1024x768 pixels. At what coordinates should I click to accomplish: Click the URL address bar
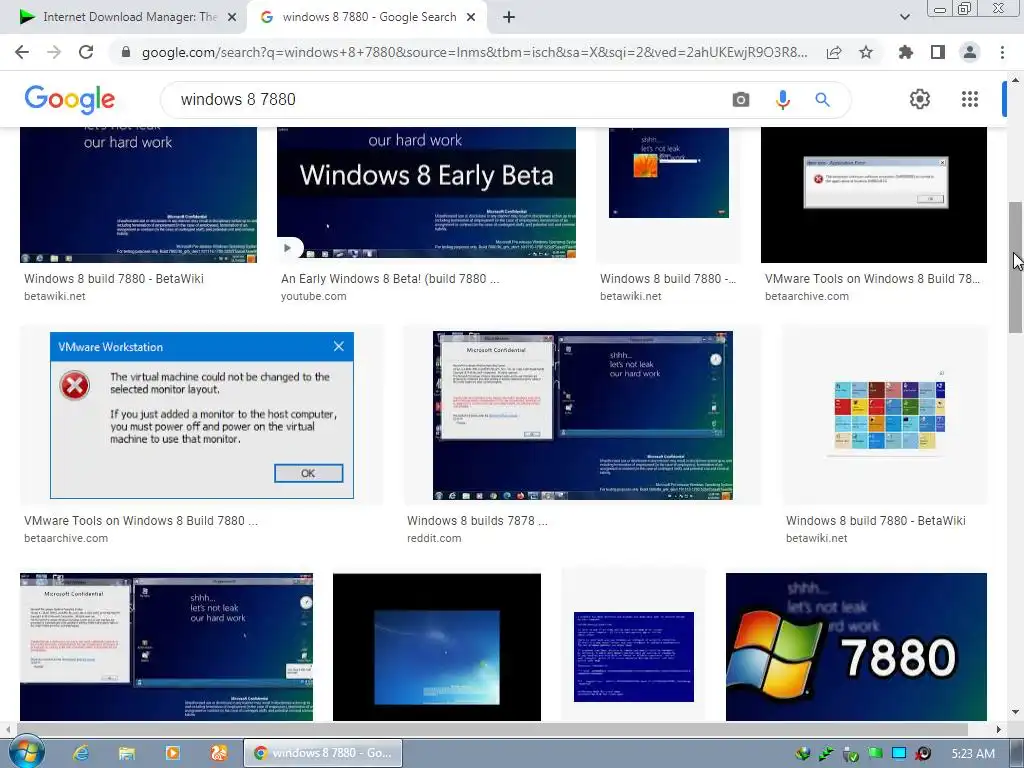click(474, 52)
